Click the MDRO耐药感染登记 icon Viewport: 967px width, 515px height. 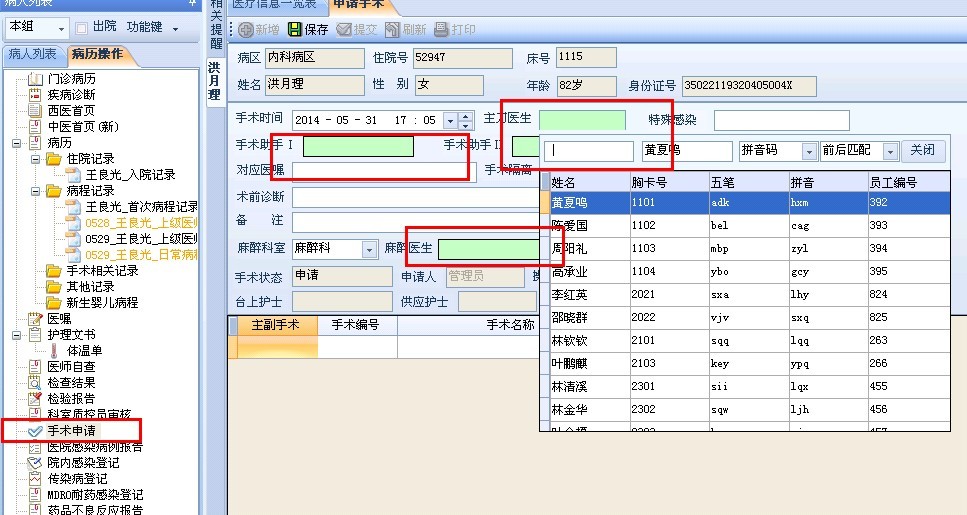[36, 495]
